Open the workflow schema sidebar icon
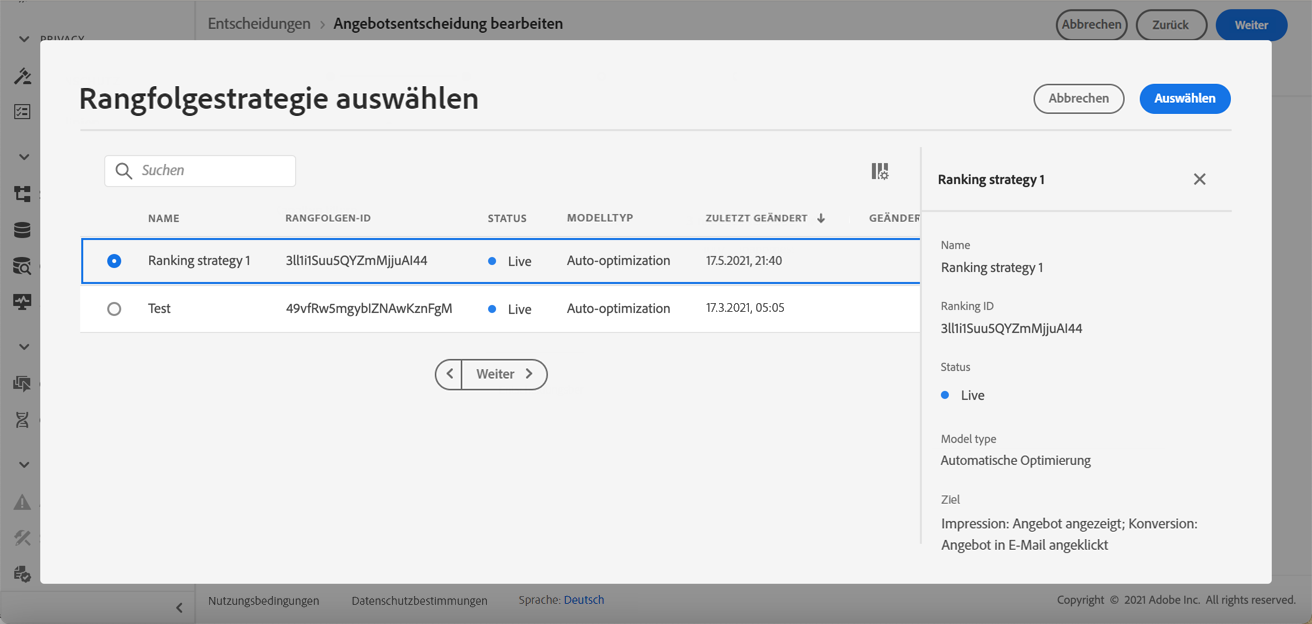This screenshot has width=1312, height=624. coord(22,194)
